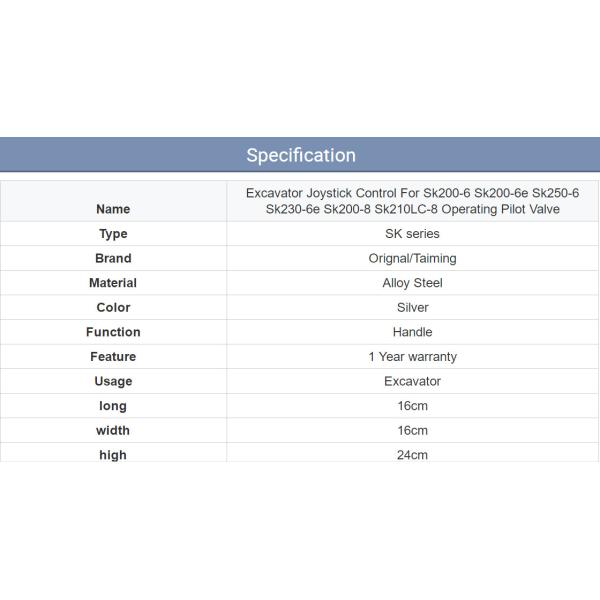The width and height of the screenshot is (600, 600).
Task: Click the Orignal/Taiming brand value
Action: coord(412,258)
